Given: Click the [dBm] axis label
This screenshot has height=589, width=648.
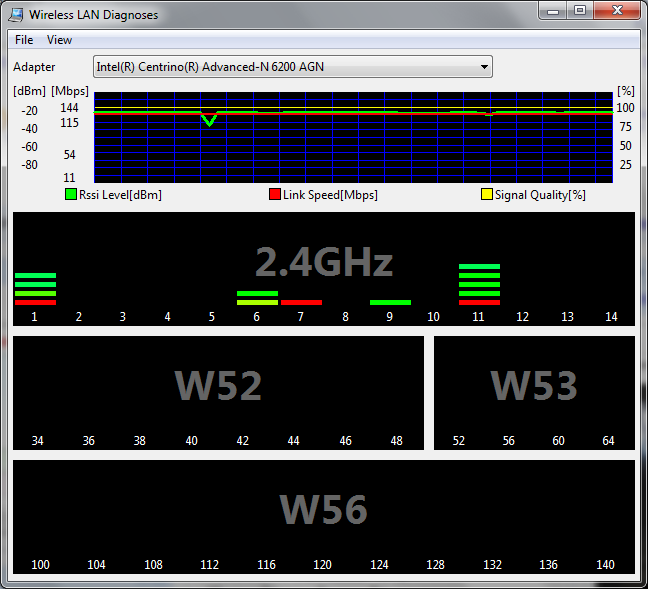Looking at the screenshot, I should 29,91.
